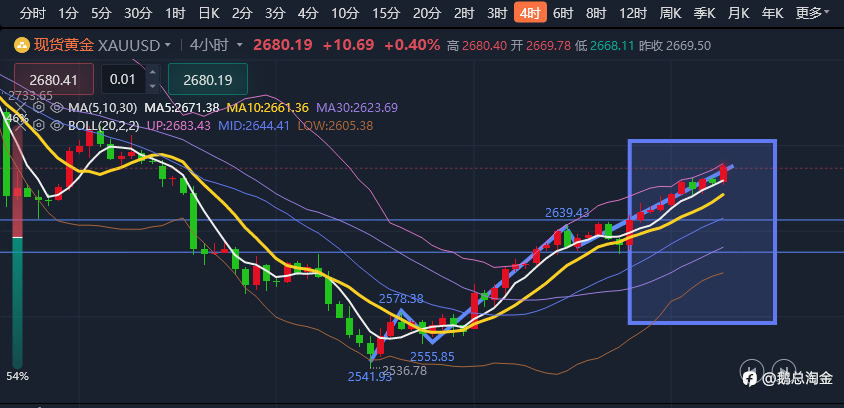Click the 开 2669.78 open value

pos(540,46)
